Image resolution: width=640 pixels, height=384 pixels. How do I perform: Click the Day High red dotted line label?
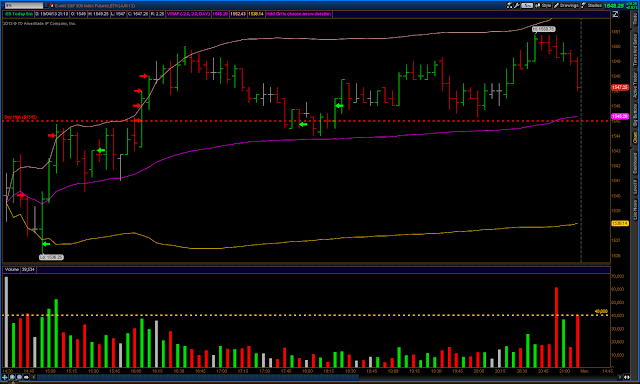(20, 117)
